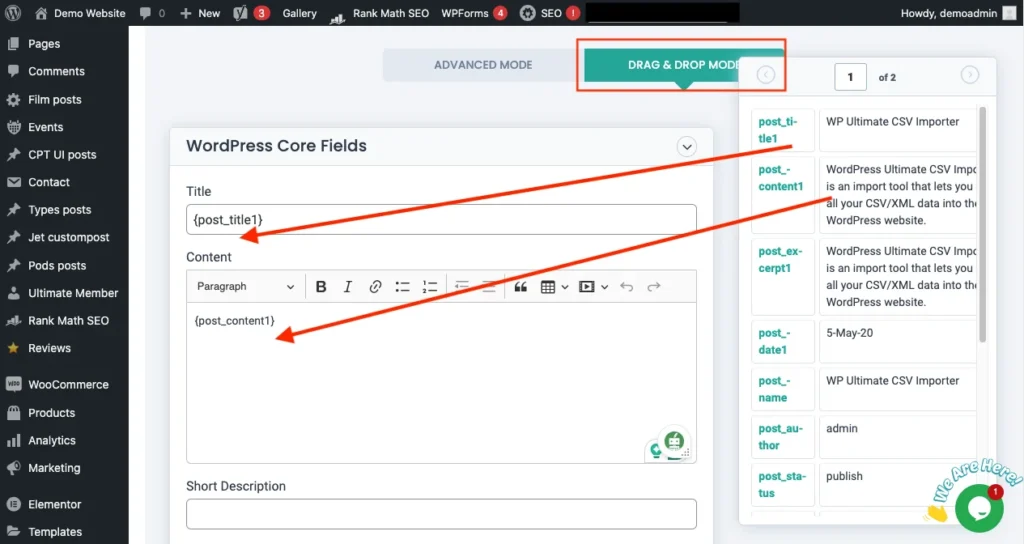The image size is (1024, 544).
Task: Insert a numbered list
Action: point(429,287)
